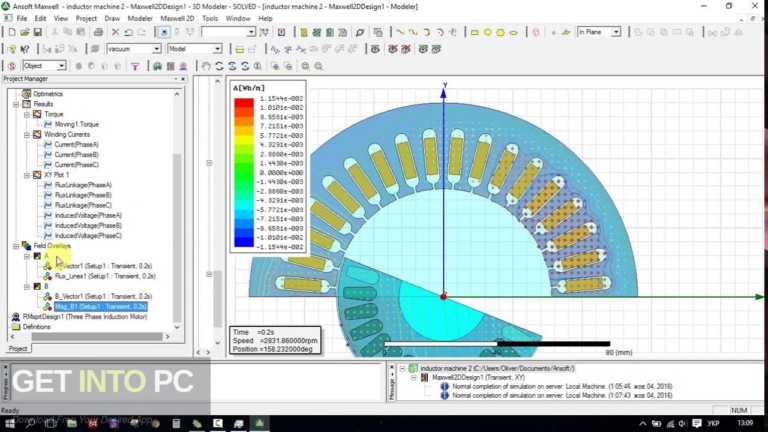Close the Project Manager panel
The height and width of the screenshot is (432, 768).
(184, 79)
